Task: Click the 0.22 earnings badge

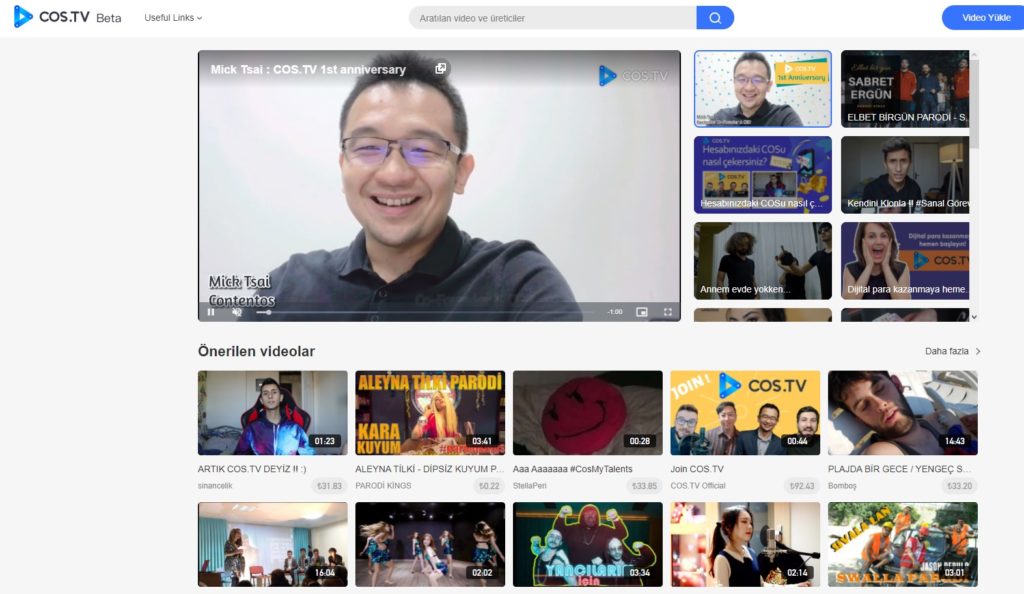Action: (x=489, y=486)
